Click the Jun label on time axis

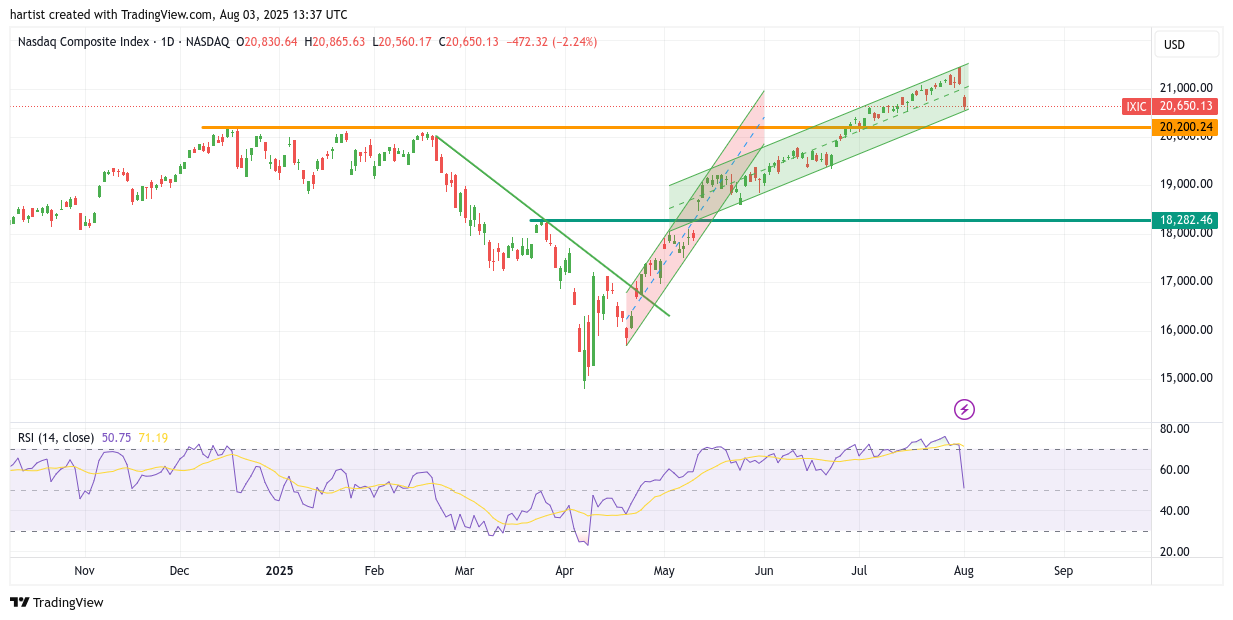coord(764,571)
